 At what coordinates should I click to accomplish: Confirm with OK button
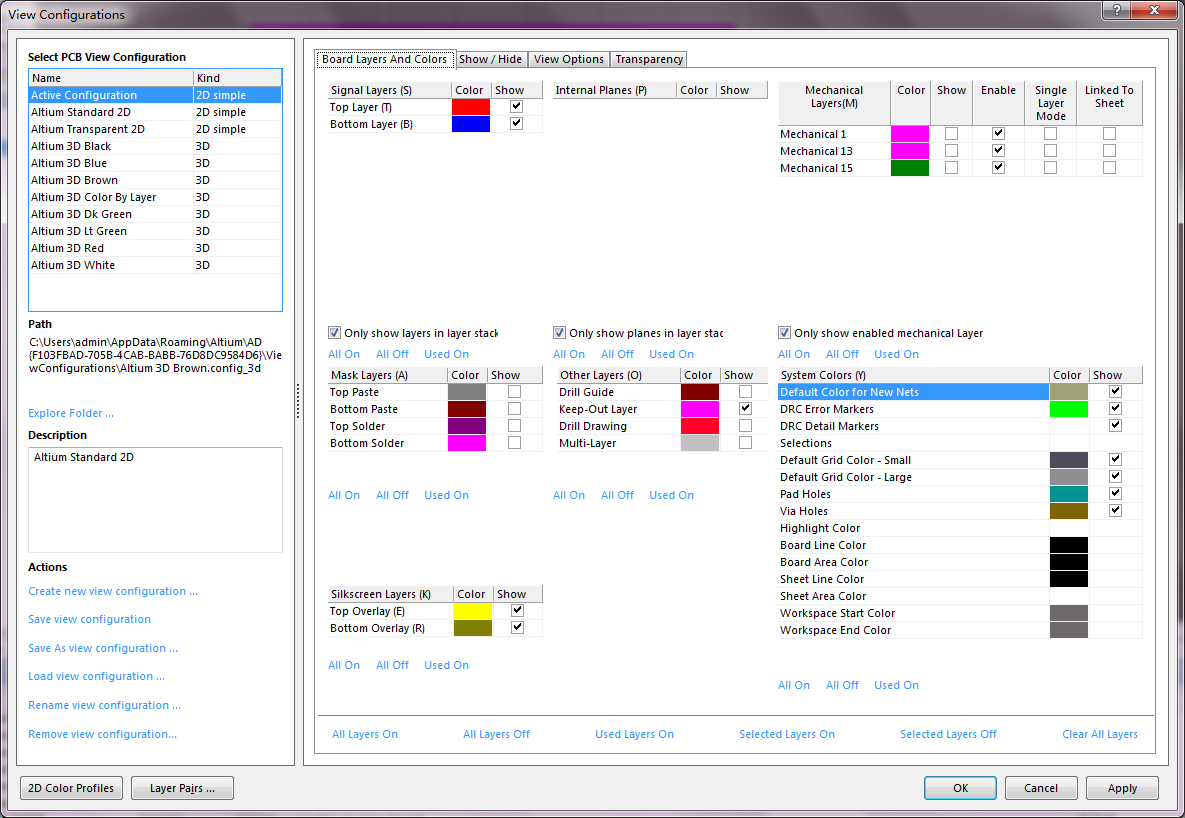pyautogui.click(x=960, y=788)
